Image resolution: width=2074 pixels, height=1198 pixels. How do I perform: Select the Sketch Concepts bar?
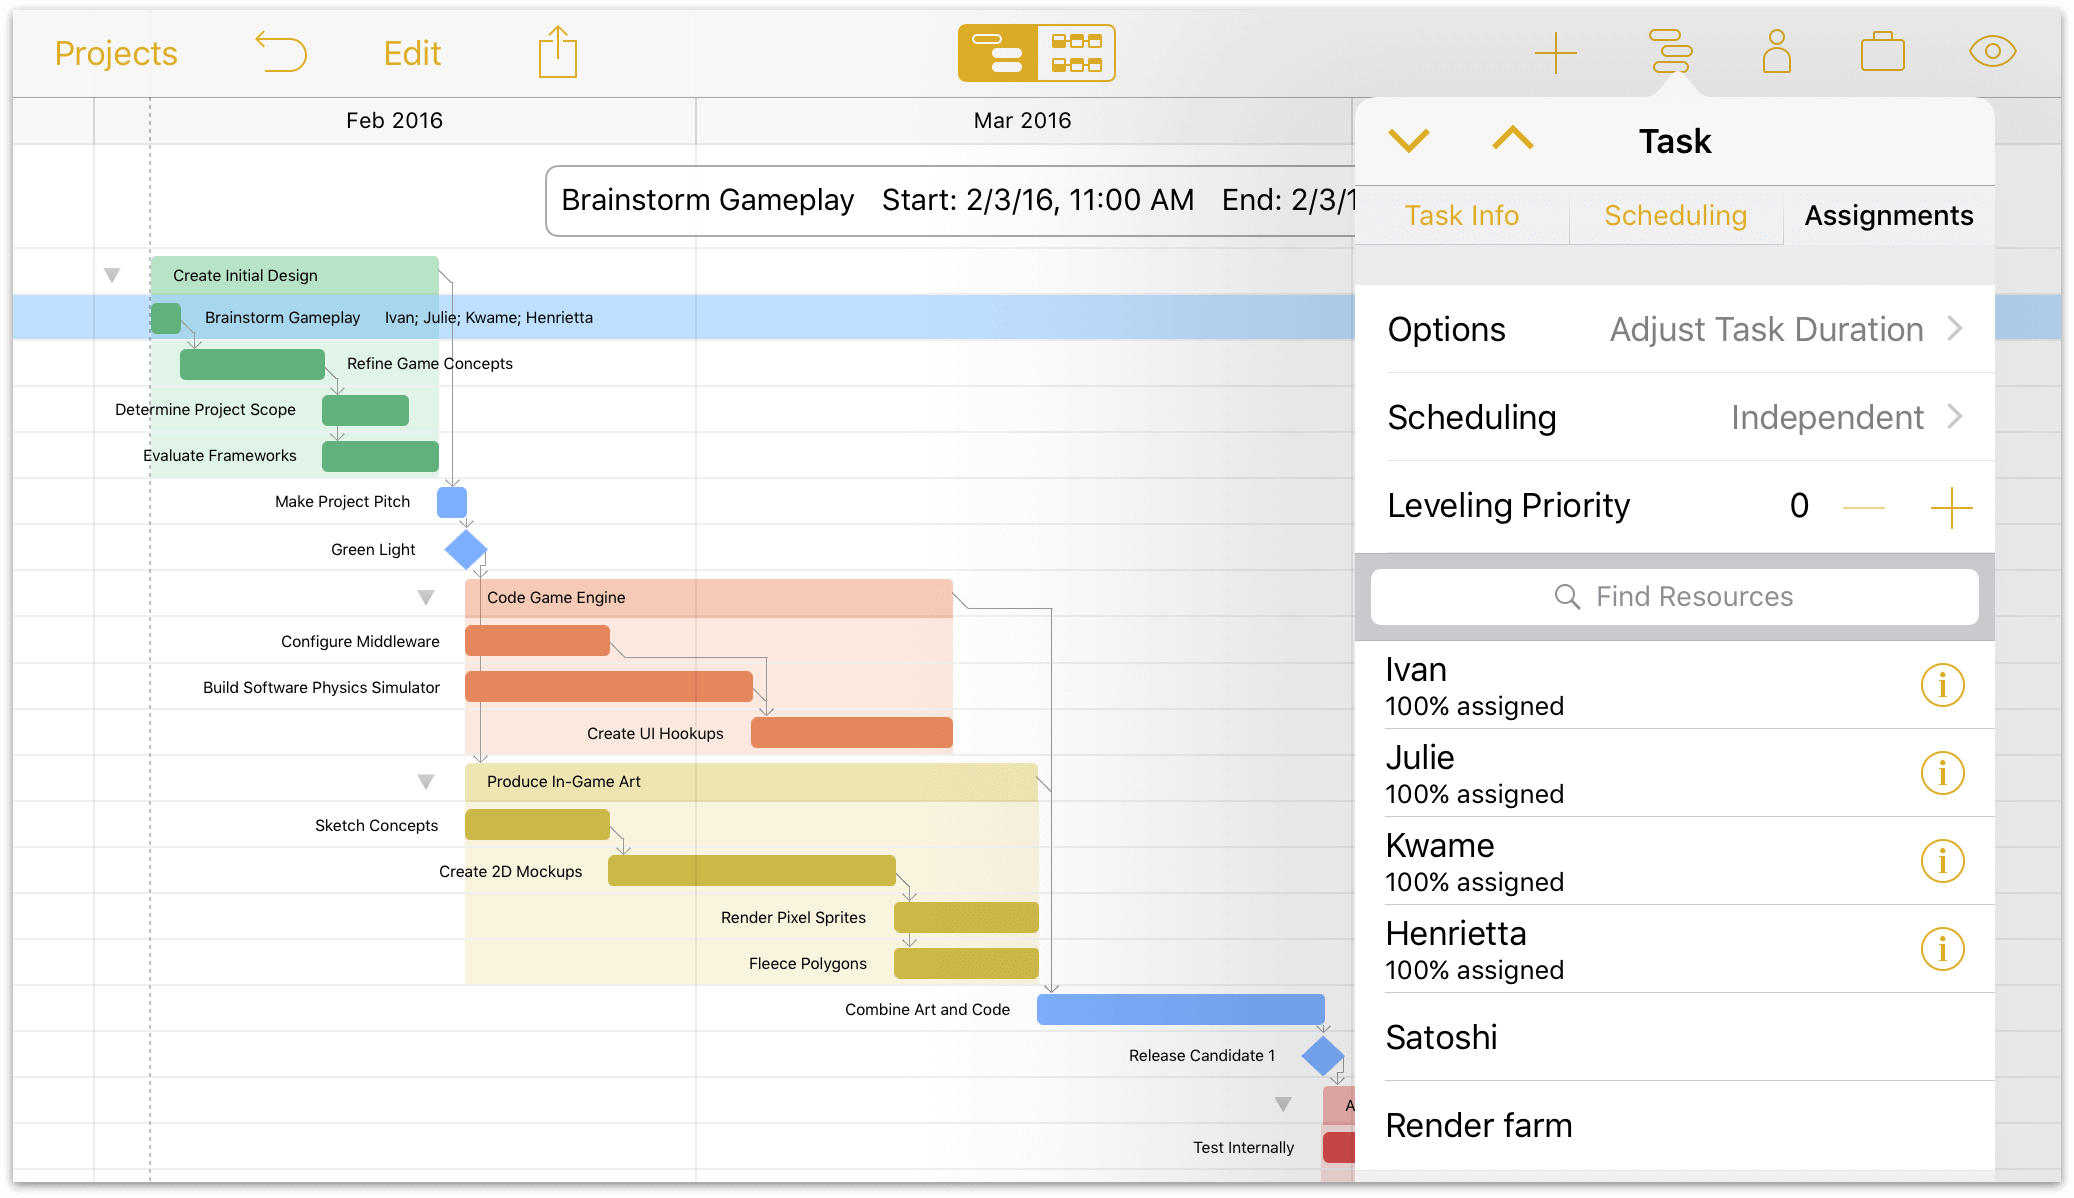[x=537, y=824]
